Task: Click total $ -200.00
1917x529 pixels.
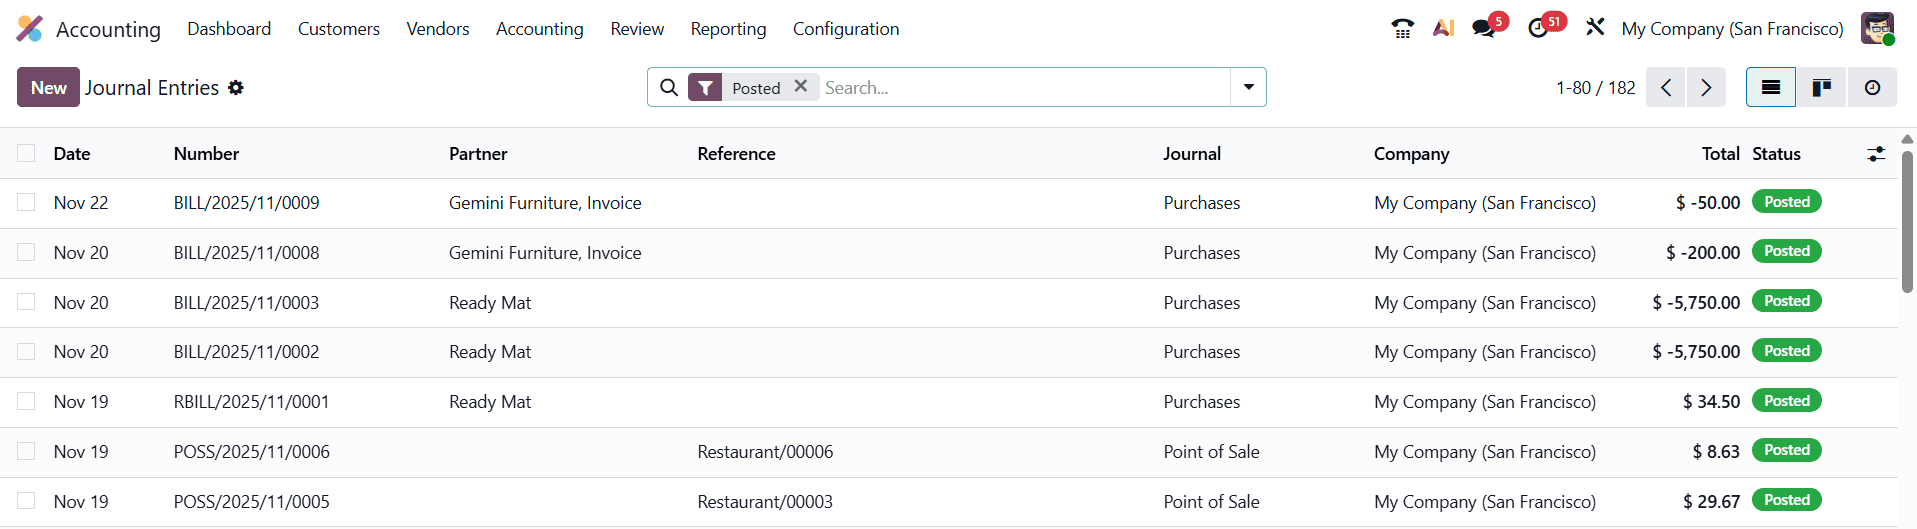Action: point(1703,253)
